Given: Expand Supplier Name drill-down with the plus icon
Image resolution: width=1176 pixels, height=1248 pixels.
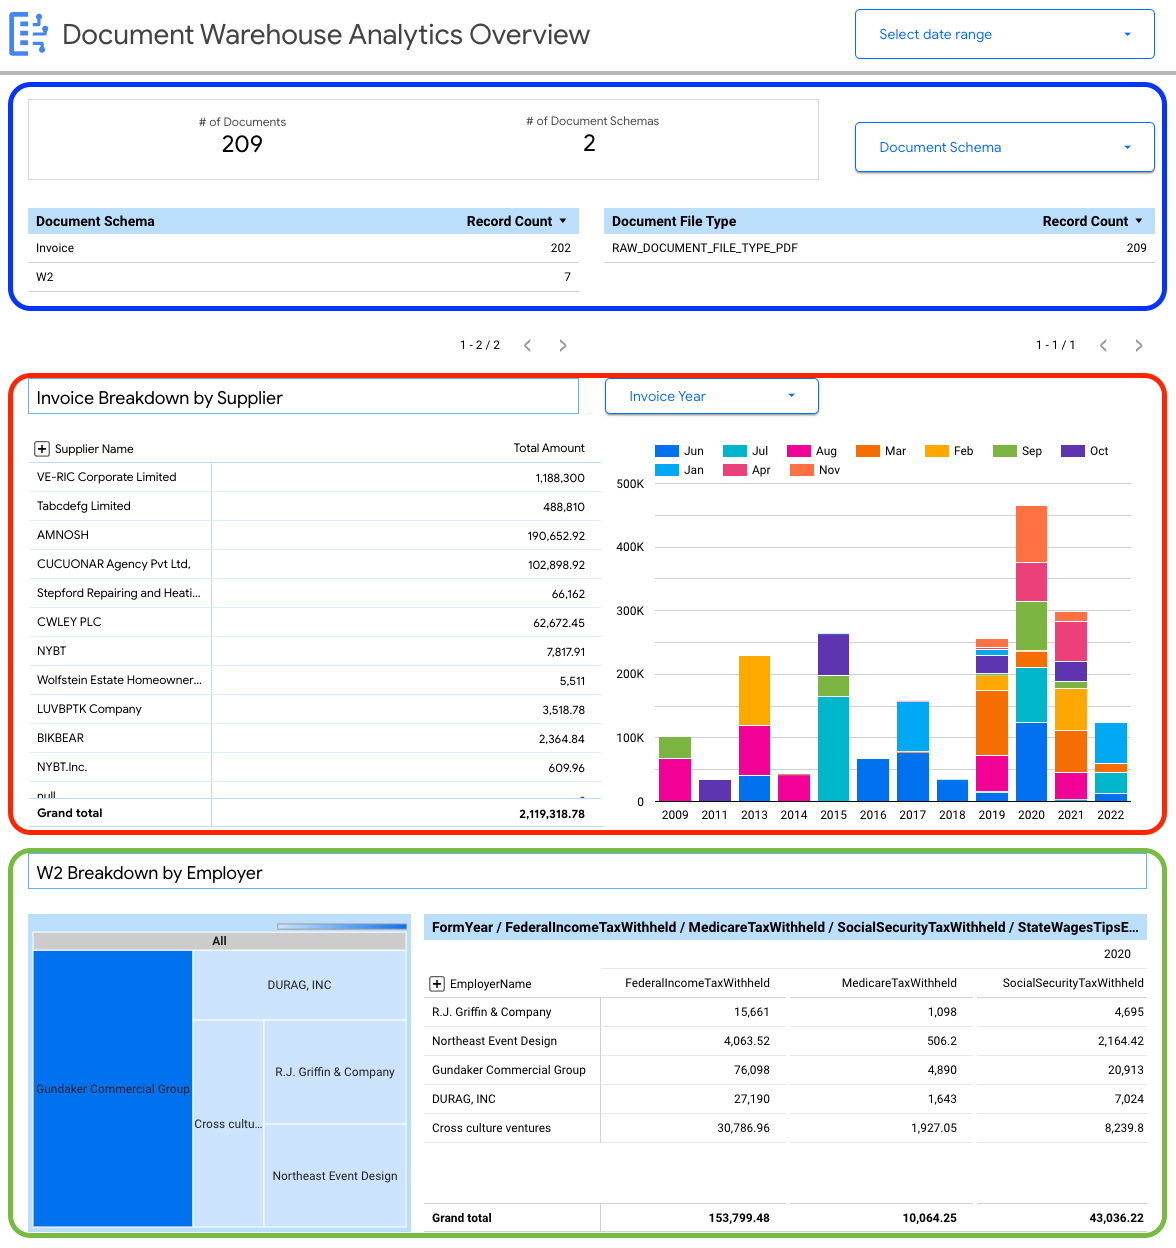Looking at the screenshot, I should coord(41,449).
